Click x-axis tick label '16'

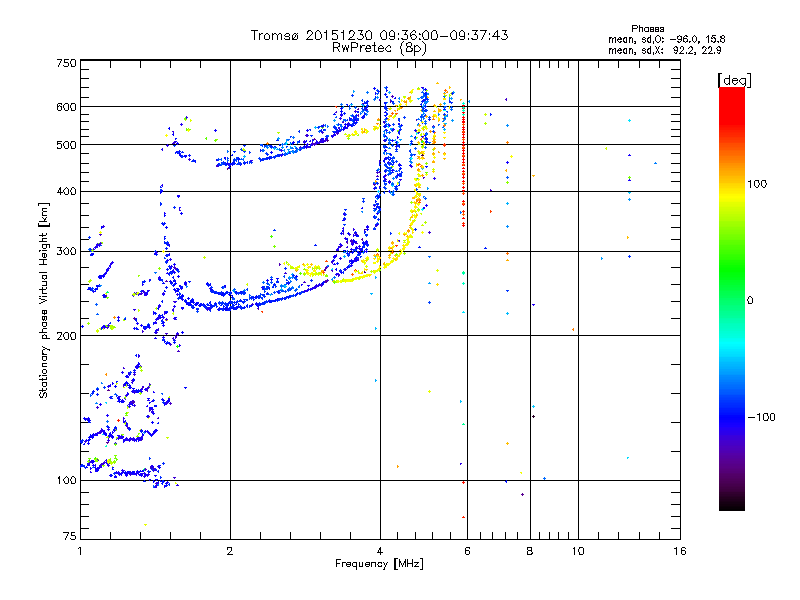click(x=680, y=551)
